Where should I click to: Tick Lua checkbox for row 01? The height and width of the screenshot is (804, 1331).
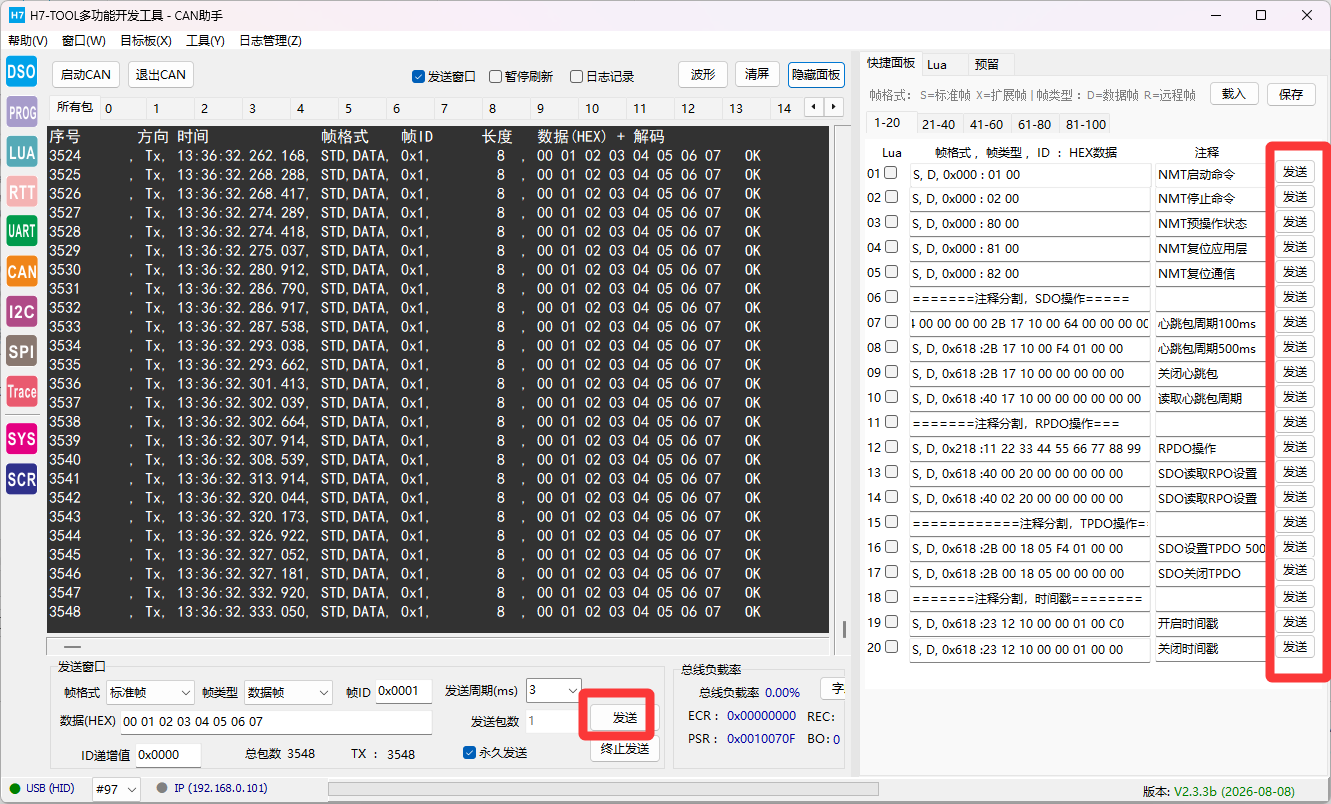(890, 173)
